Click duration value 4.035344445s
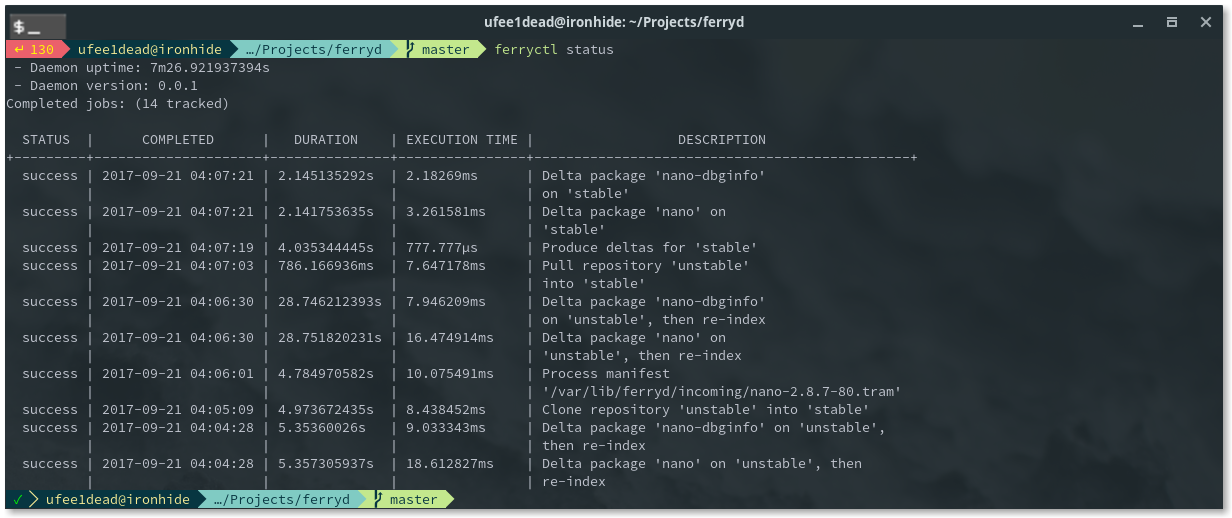The height and width of the screenshot is (518, 1232). click(326, 247)
